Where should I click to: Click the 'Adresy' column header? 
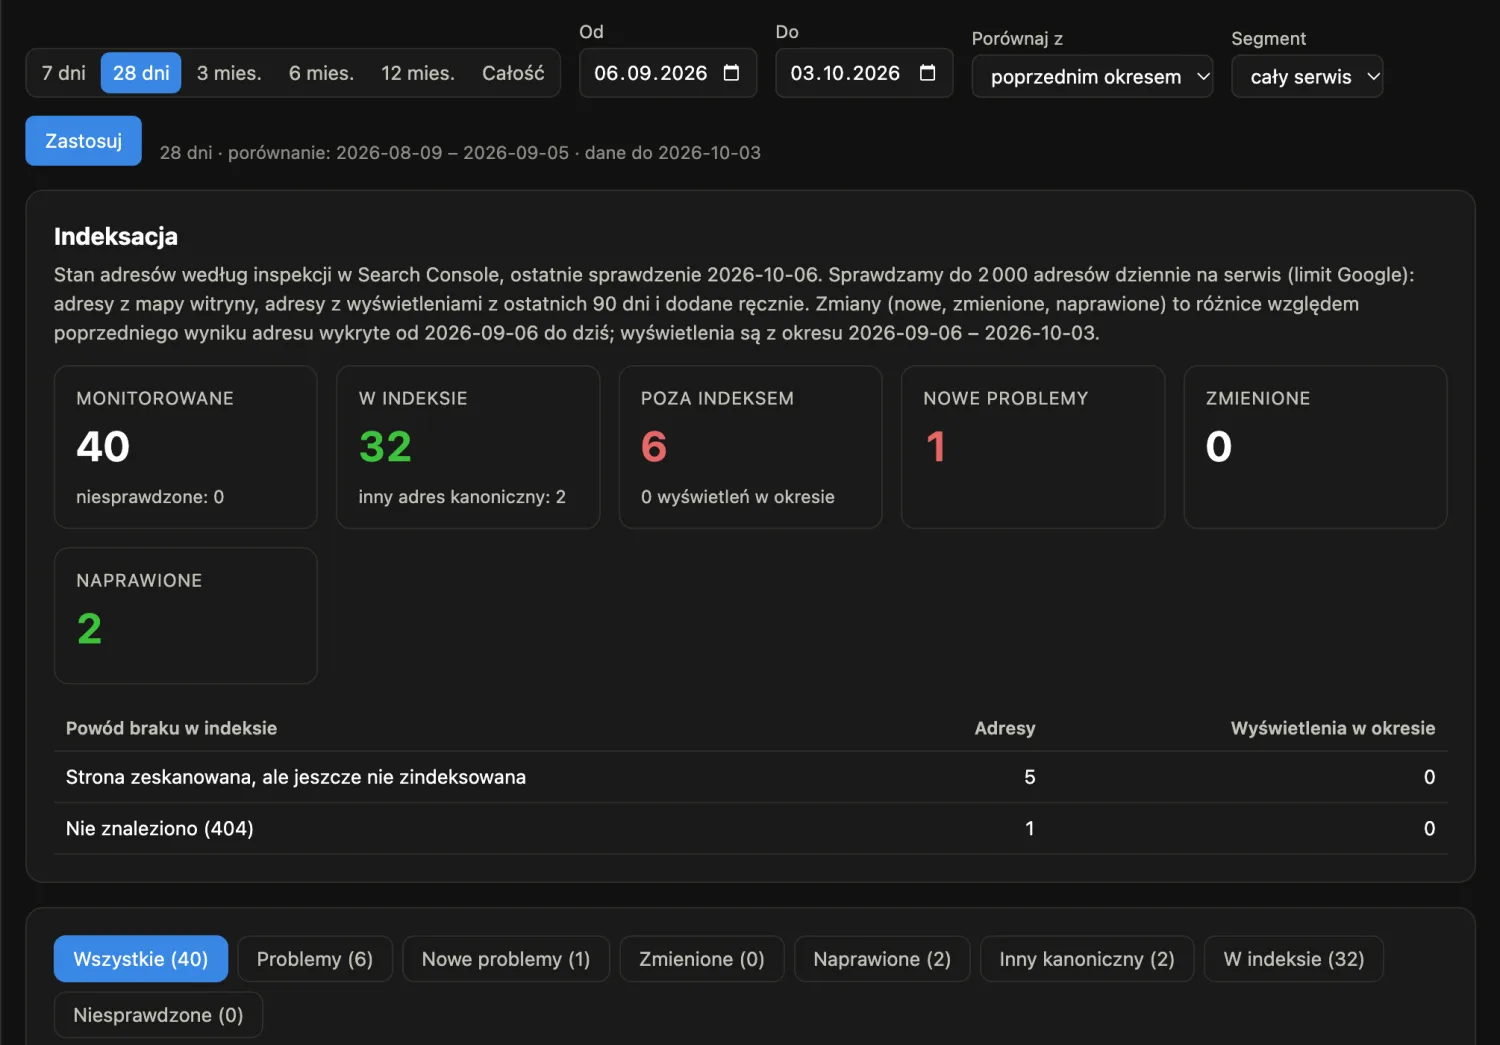tap(1005, 728)
